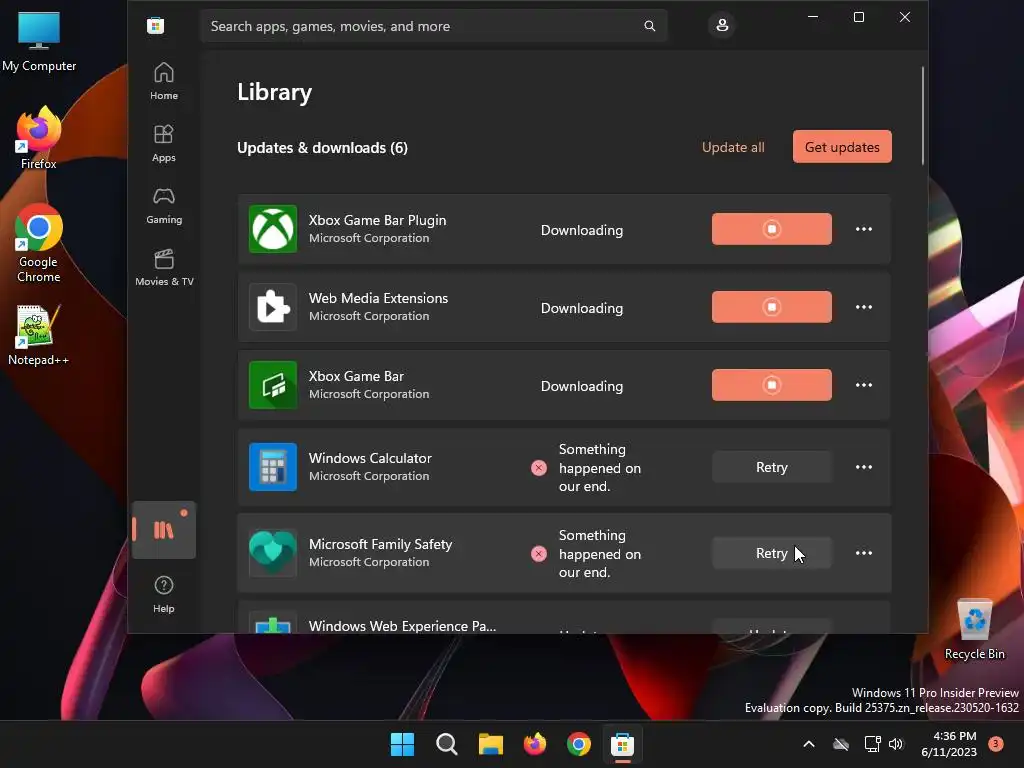Open the user account profile icon

click(722, 25)
